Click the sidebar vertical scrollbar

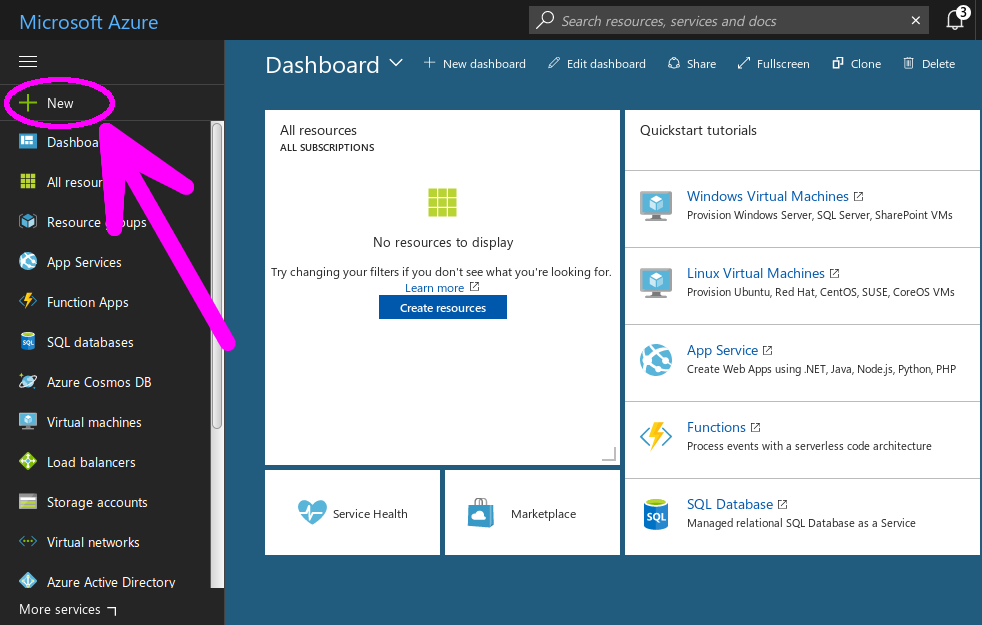pos(217,276)
